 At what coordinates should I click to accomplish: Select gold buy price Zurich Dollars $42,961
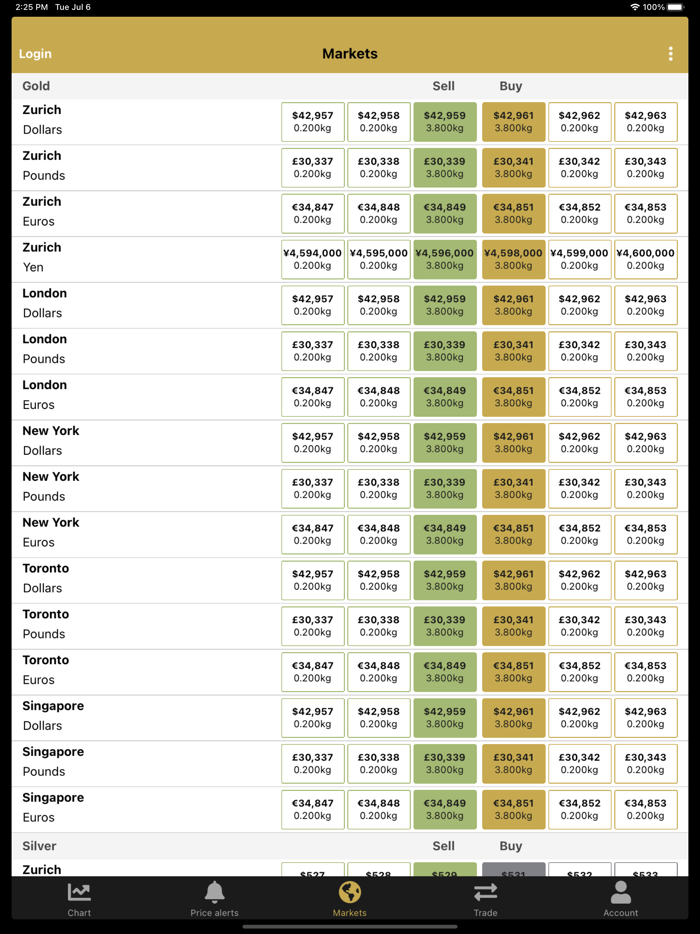click(513, 122)
